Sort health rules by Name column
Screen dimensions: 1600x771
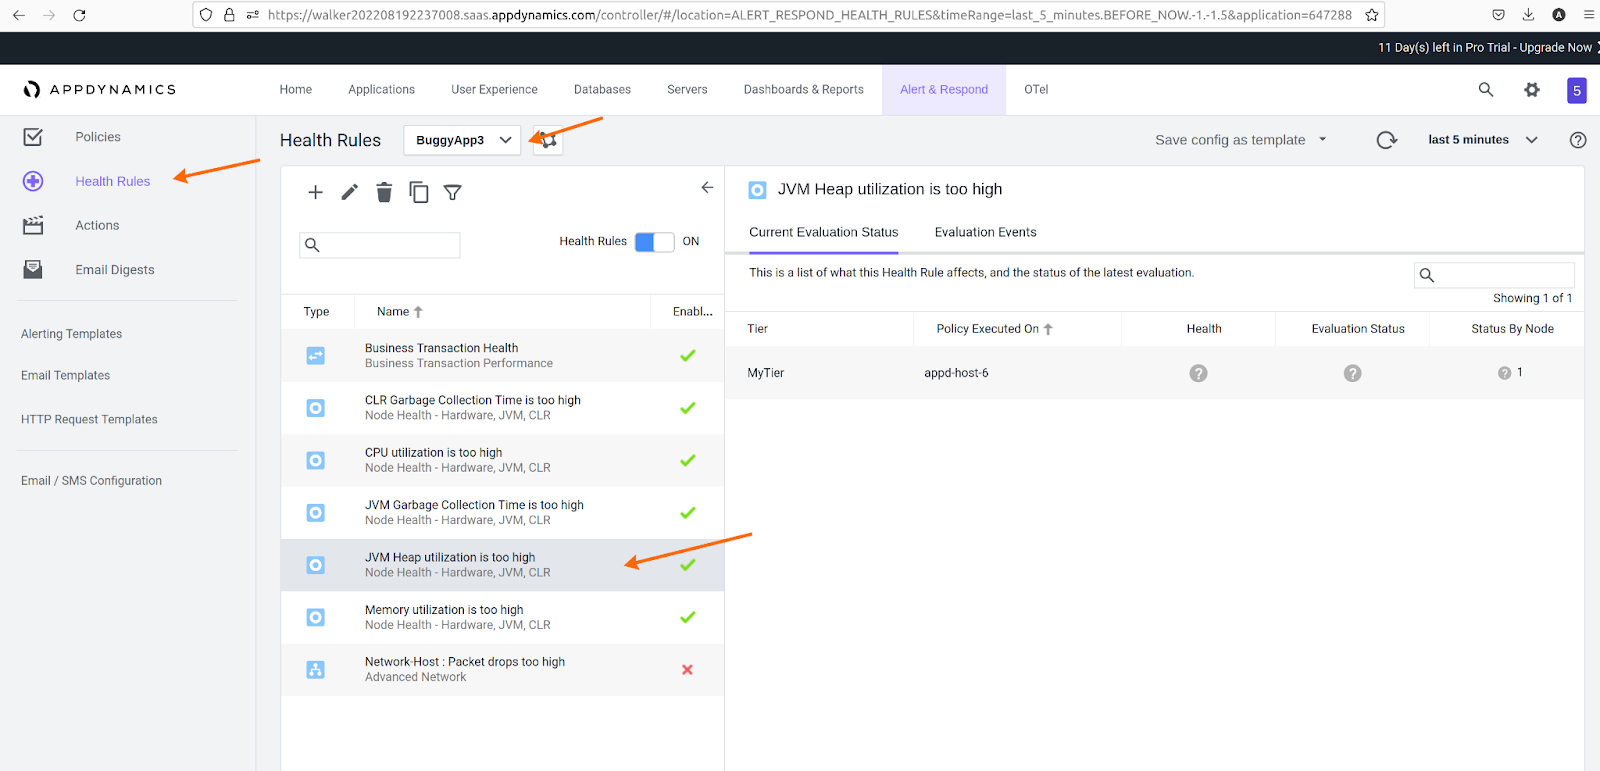(x=400, y=312)
